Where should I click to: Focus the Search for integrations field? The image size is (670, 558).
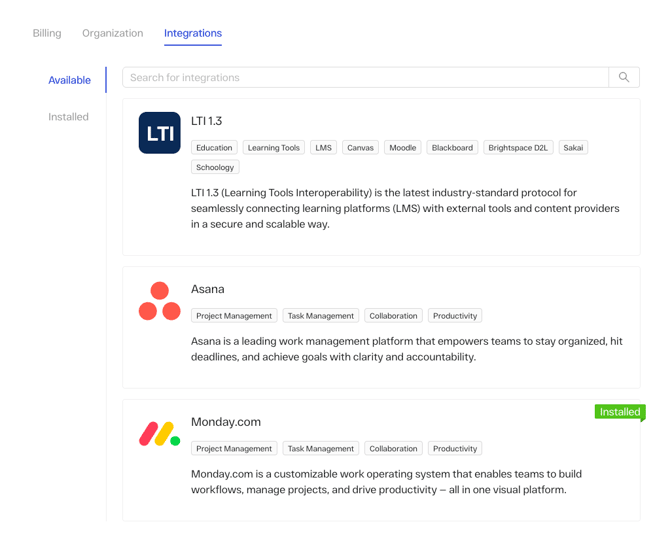tap(366, 77)
